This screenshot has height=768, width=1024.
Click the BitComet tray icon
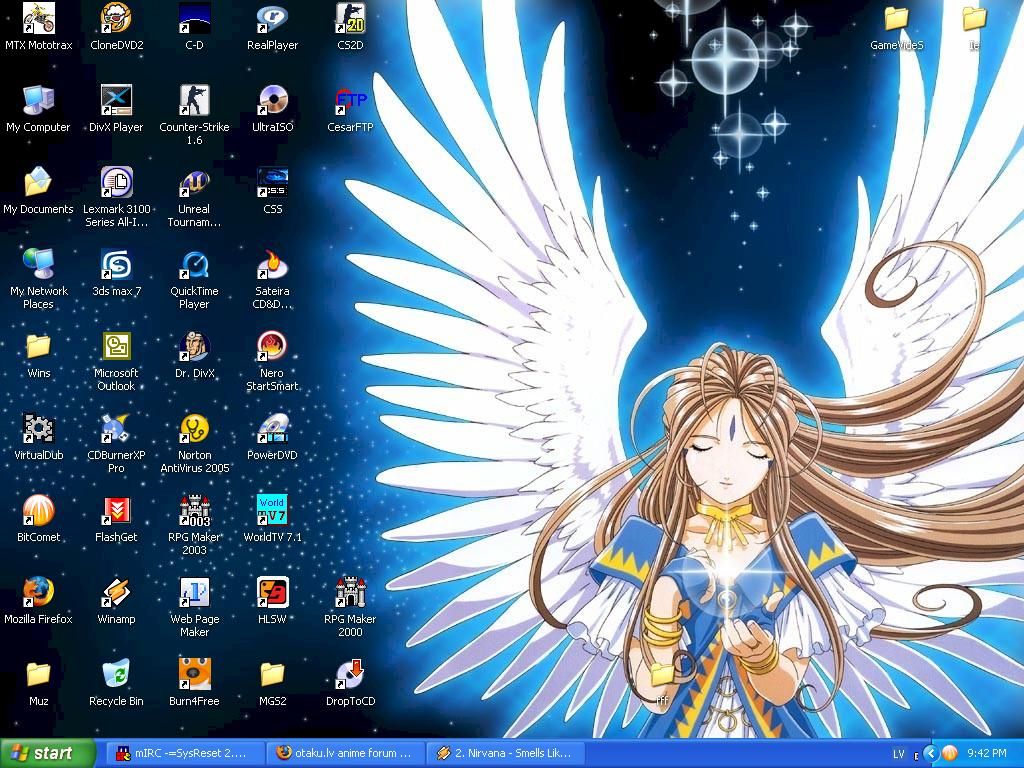click(x=949, y=754)
